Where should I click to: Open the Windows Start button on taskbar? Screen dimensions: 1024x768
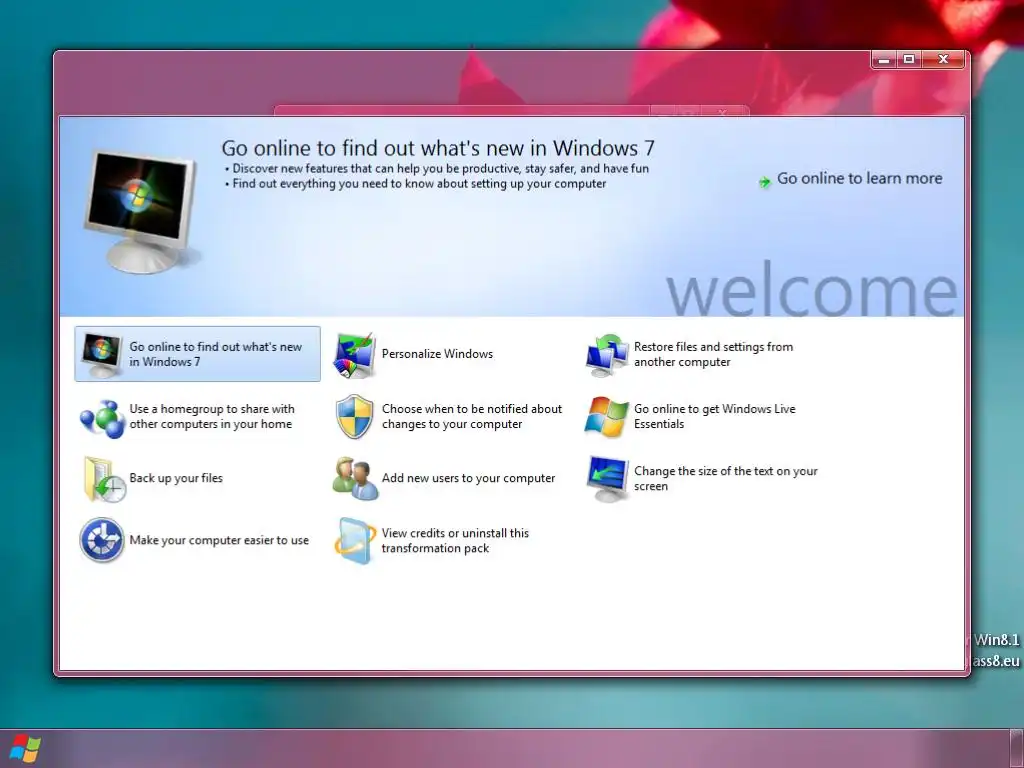pyautogui.click(x=25, y=748)
